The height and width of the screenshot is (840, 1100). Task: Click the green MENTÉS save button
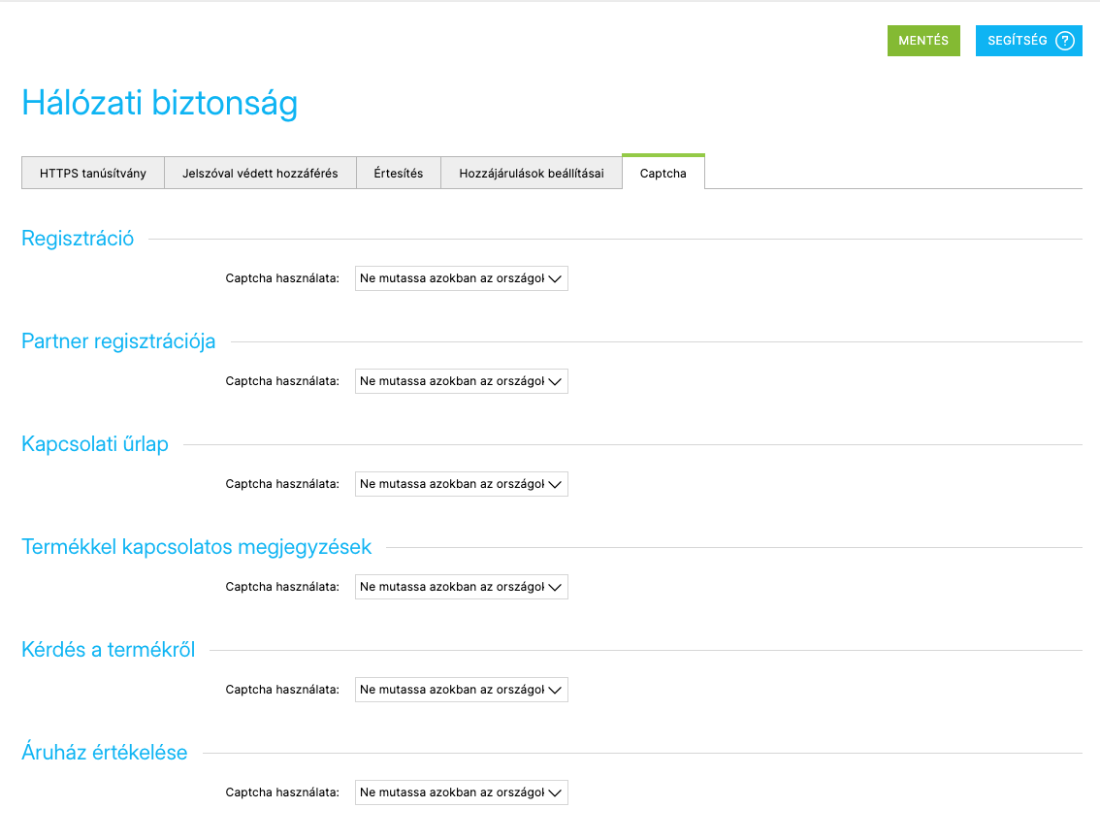click(923, 41)
